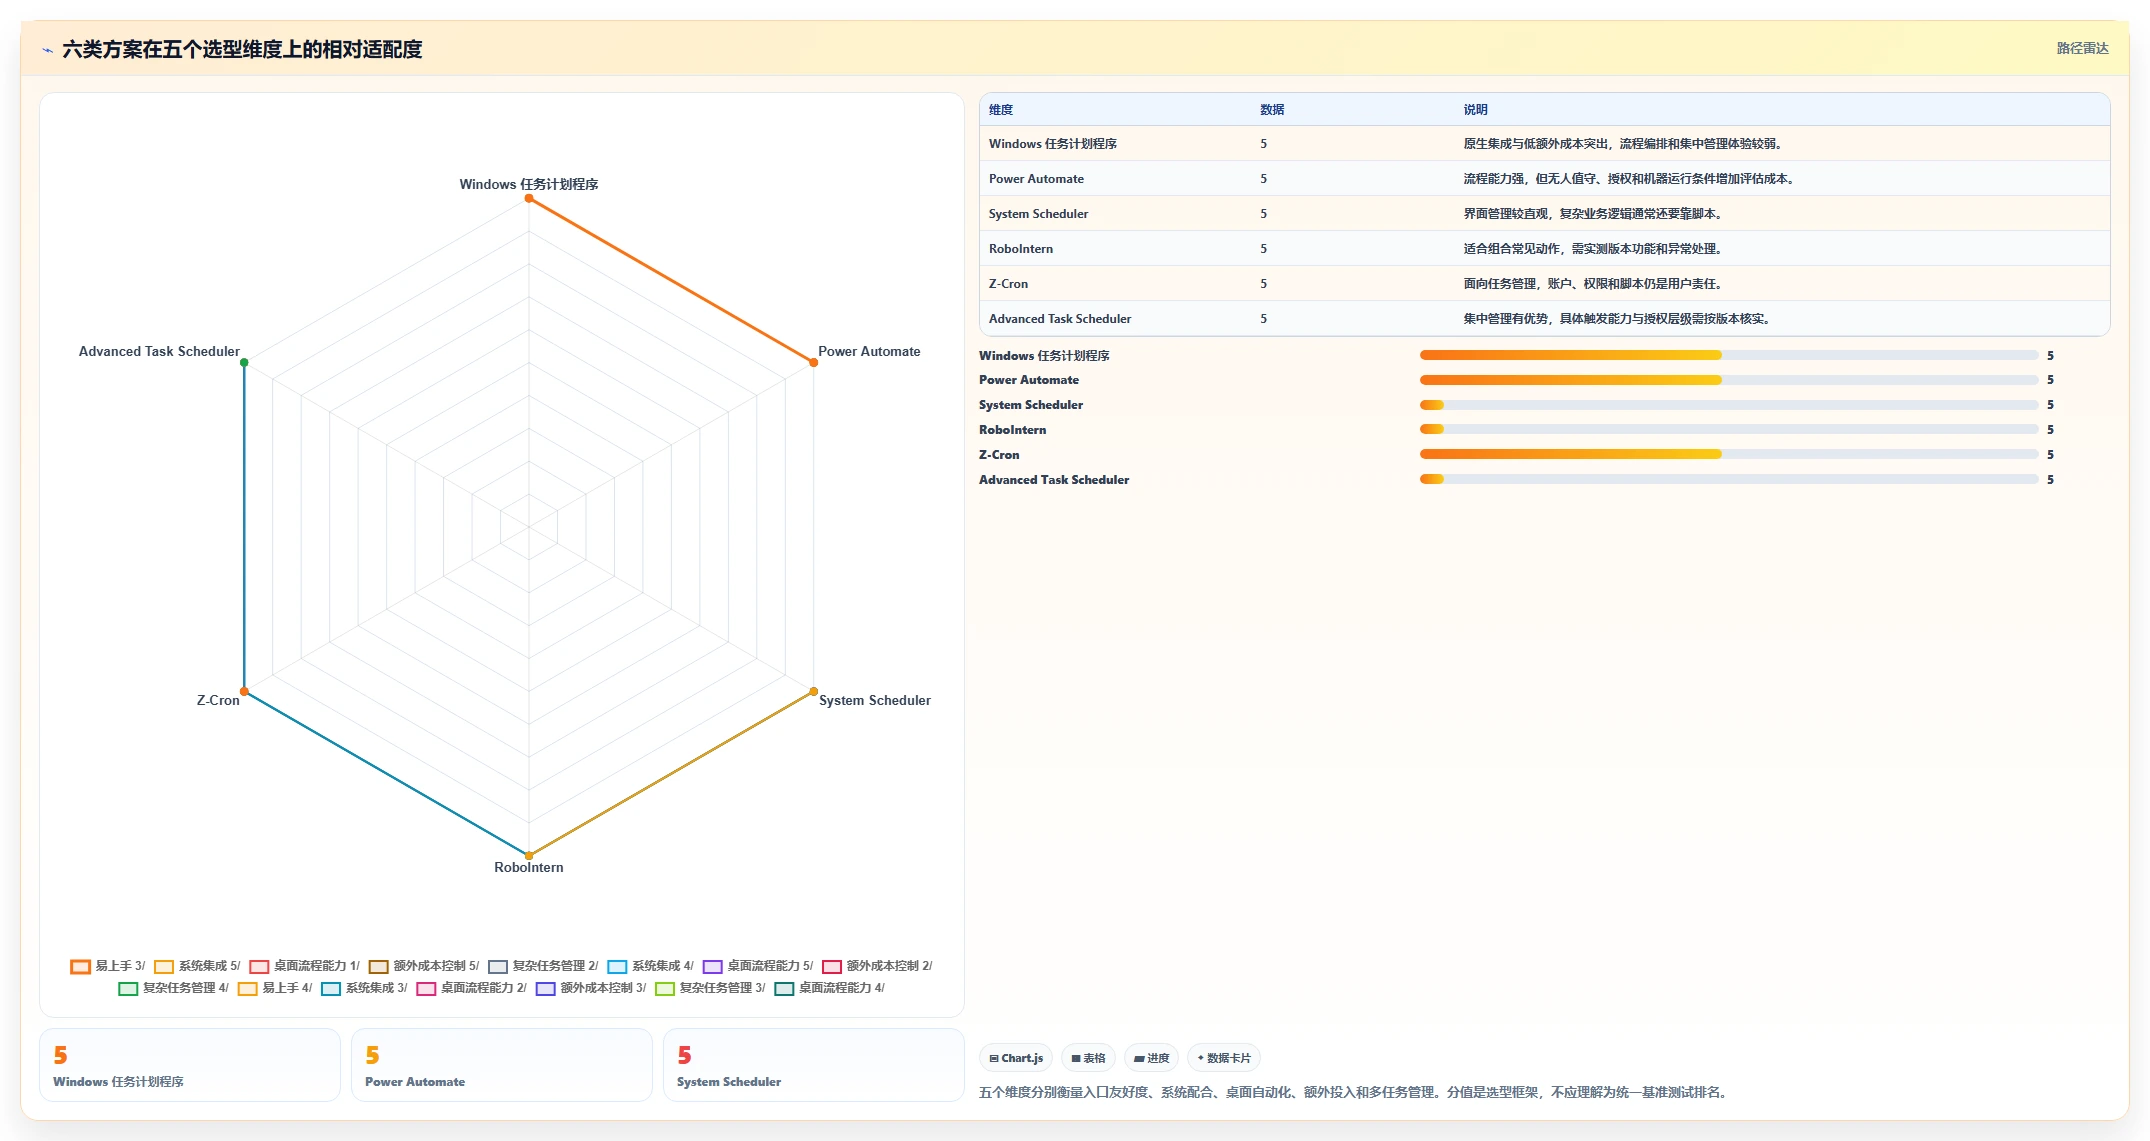Hide the 桌面流程能力 2/ dataset in legend
Viewport: 2150px width, 1141px height.
(x=472, y=988)
